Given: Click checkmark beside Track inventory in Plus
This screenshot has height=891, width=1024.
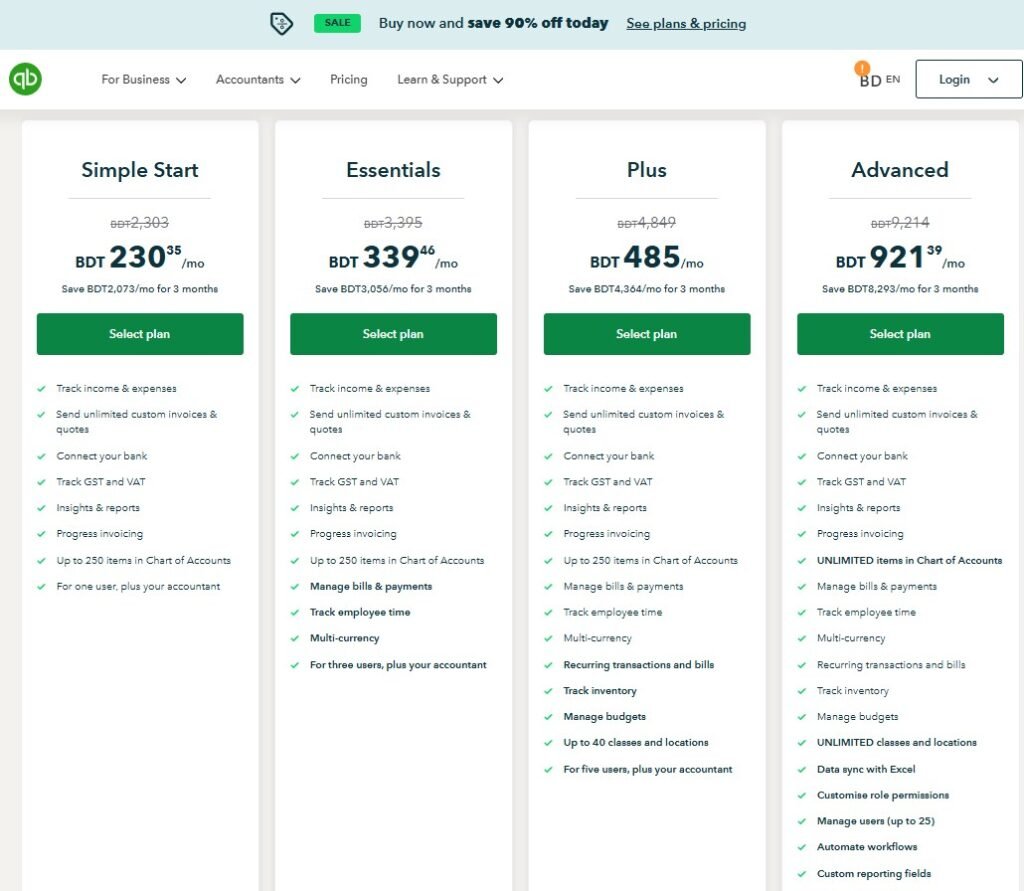Looking at the screenshot, I should [548, 691].
